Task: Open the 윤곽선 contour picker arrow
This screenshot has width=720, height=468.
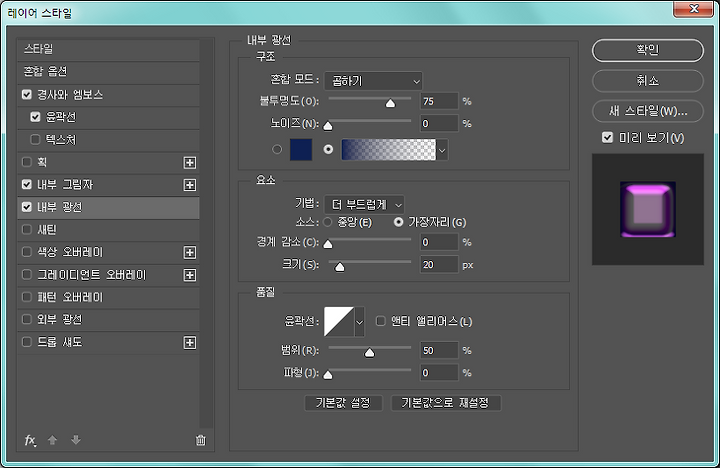Action: (x=360, y=322)
